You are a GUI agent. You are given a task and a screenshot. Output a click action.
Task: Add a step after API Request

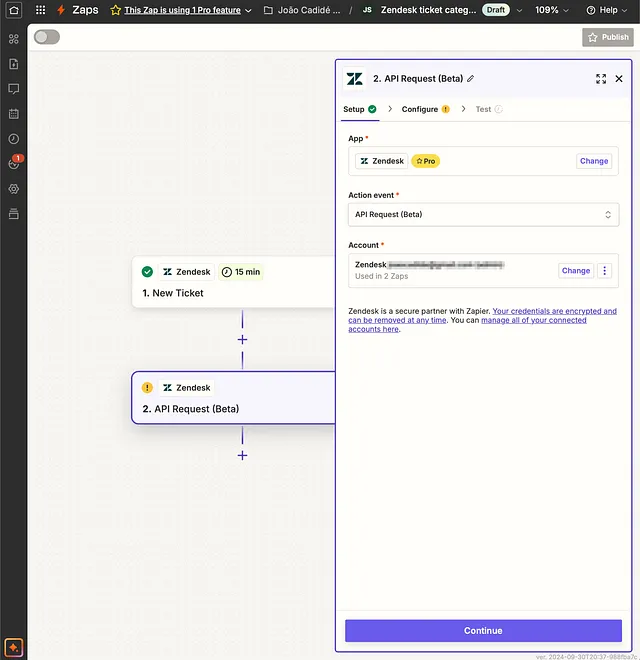click(242, 455)
